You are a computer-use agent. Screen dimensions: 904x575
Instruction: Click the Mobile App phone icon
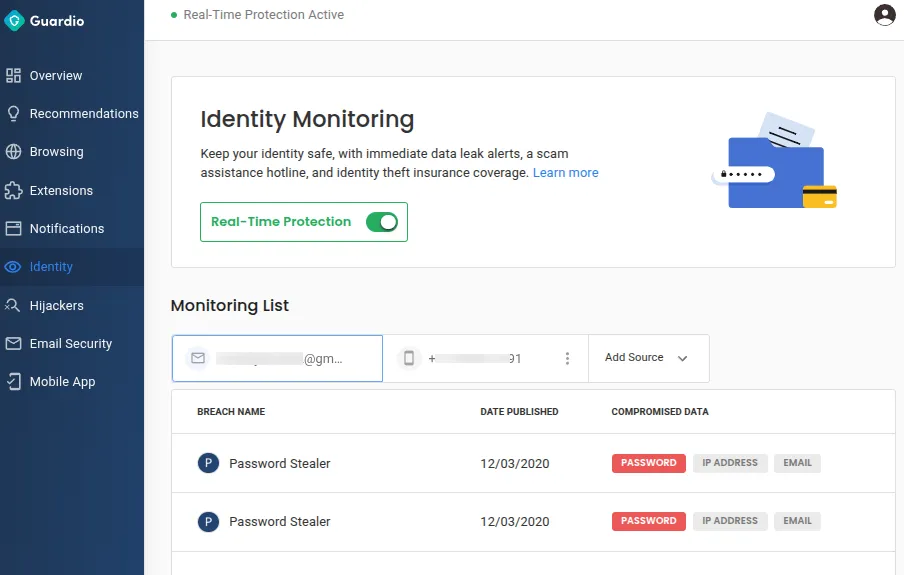pyautogui.click(x=13, y=381)
